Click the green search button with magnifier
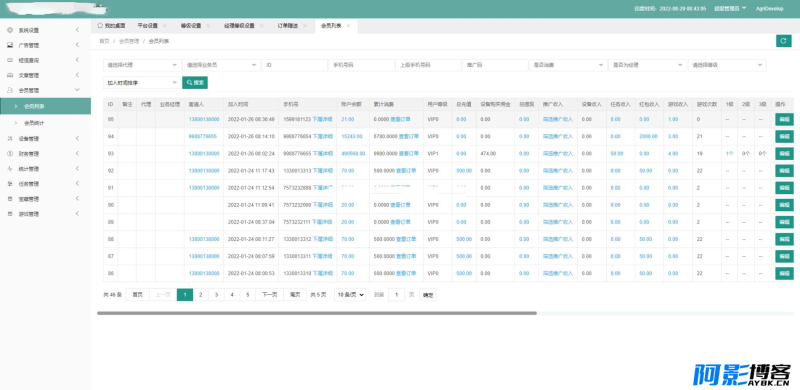Image resolution: width=800 pixels, height=390 pixels. [195, 83]
